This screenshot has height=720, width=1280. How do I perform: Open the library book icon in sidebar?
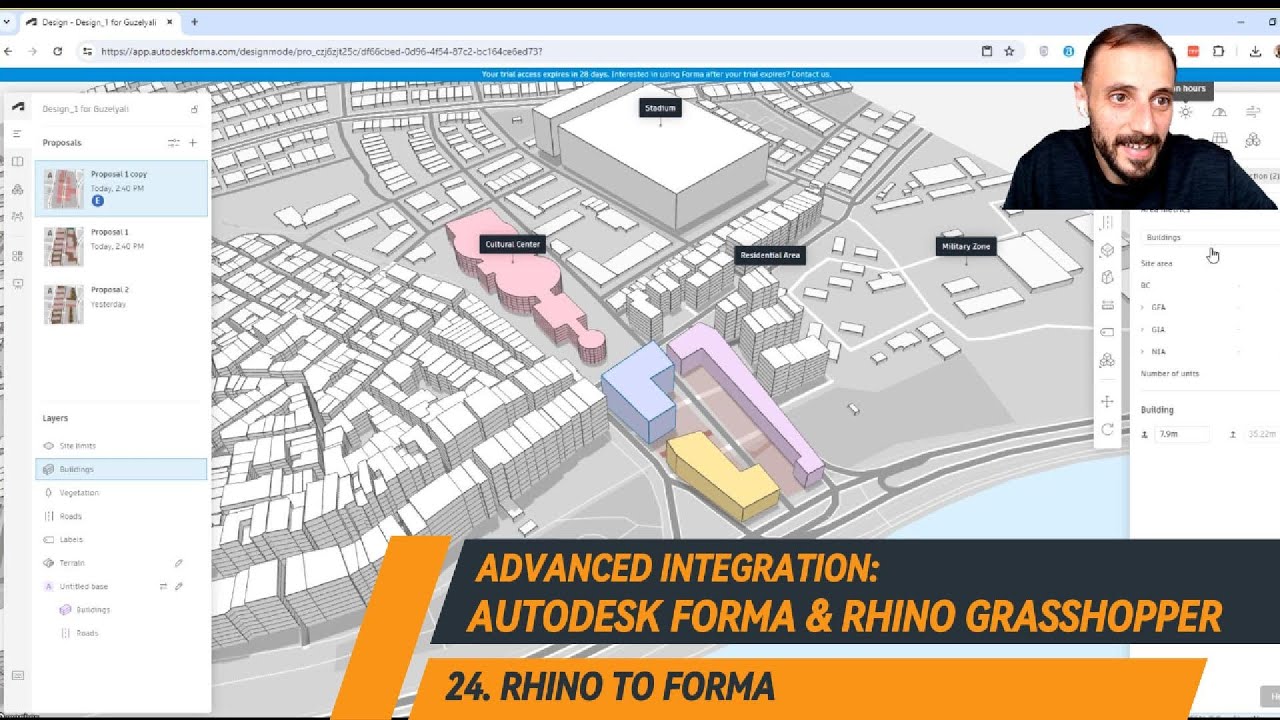pyautogui.click(x=17, y=161)
